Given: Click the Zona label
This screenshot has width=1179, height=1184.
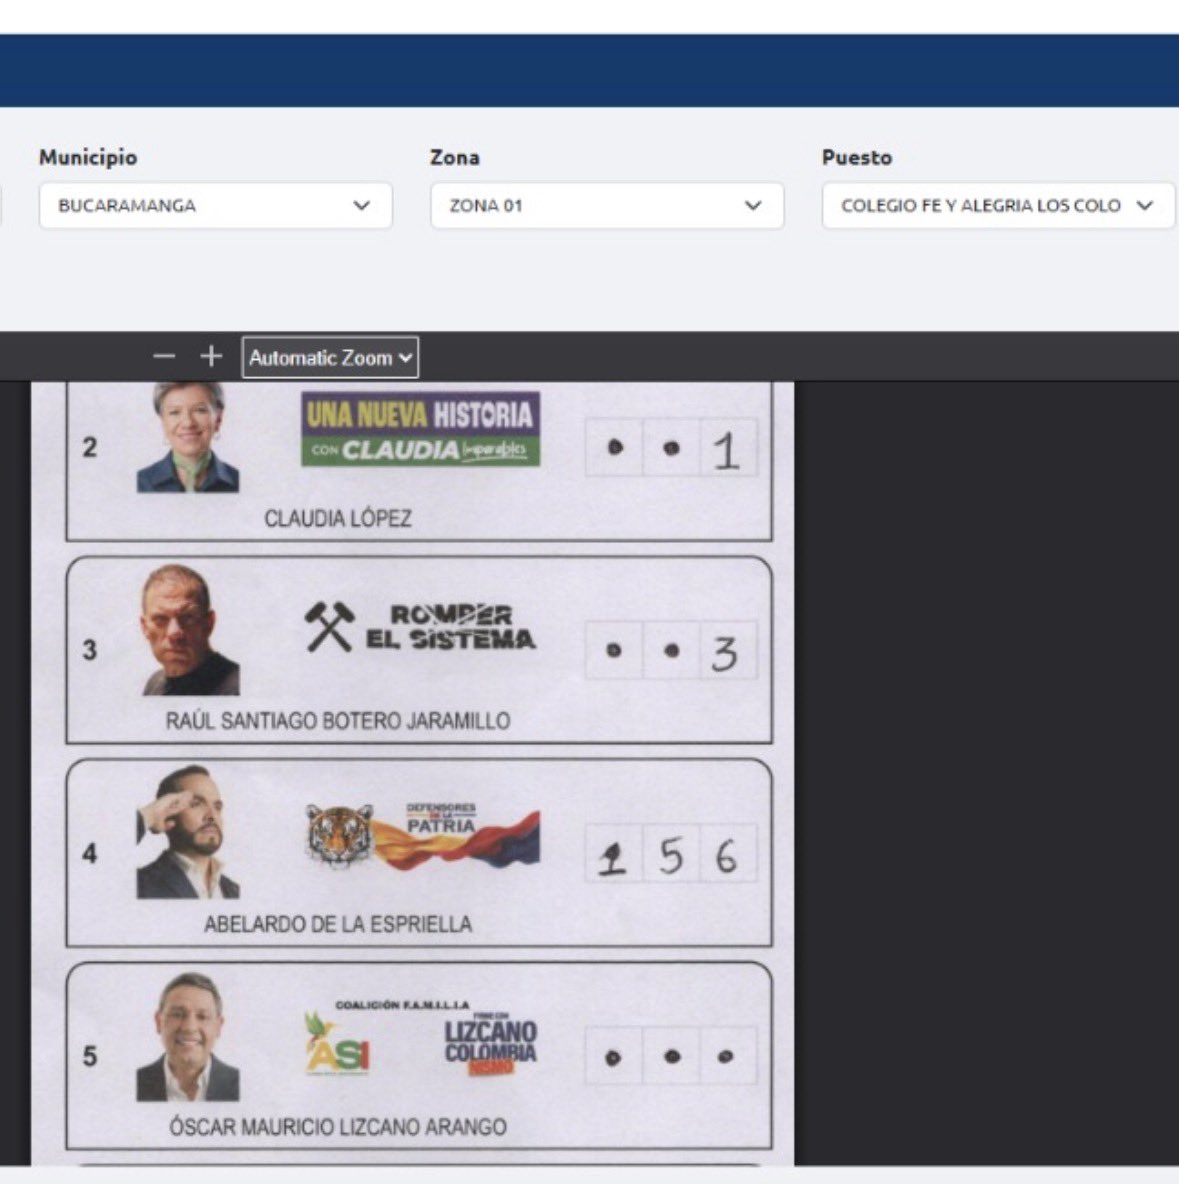Looking at the screenshot, I should (x=455, y=157).
